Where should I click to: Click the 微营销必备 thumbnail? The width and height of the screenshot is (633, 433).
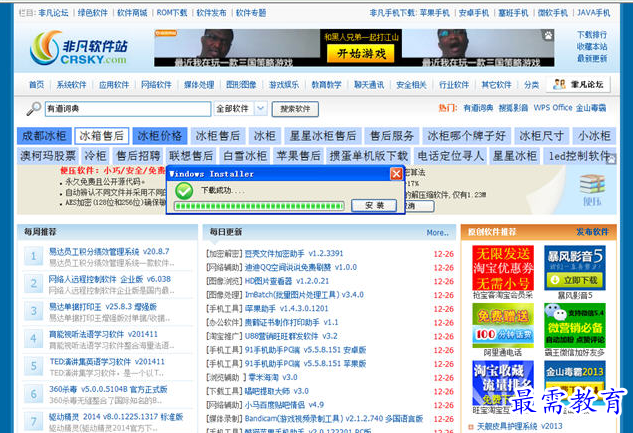[575, 325]
